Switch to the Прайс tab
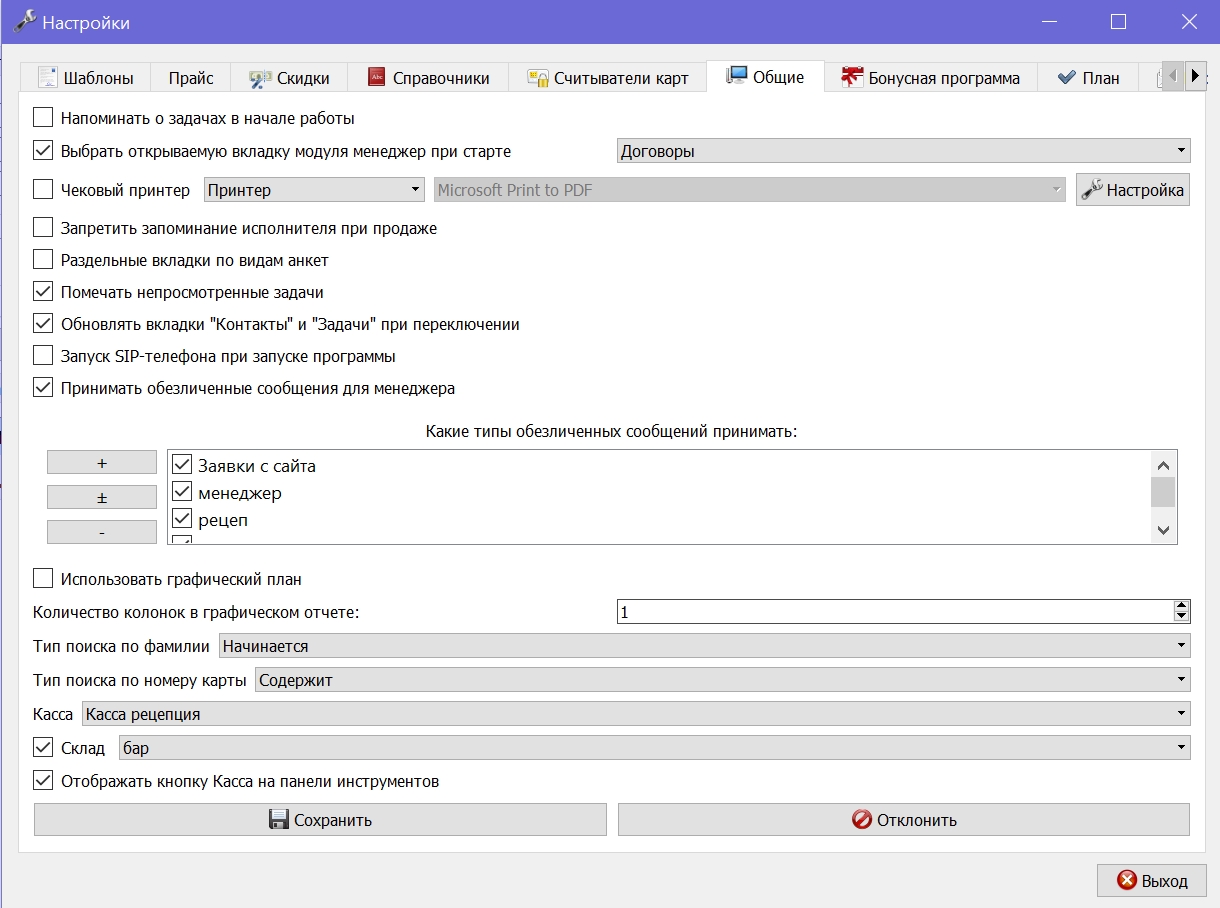 click(190, 78)
